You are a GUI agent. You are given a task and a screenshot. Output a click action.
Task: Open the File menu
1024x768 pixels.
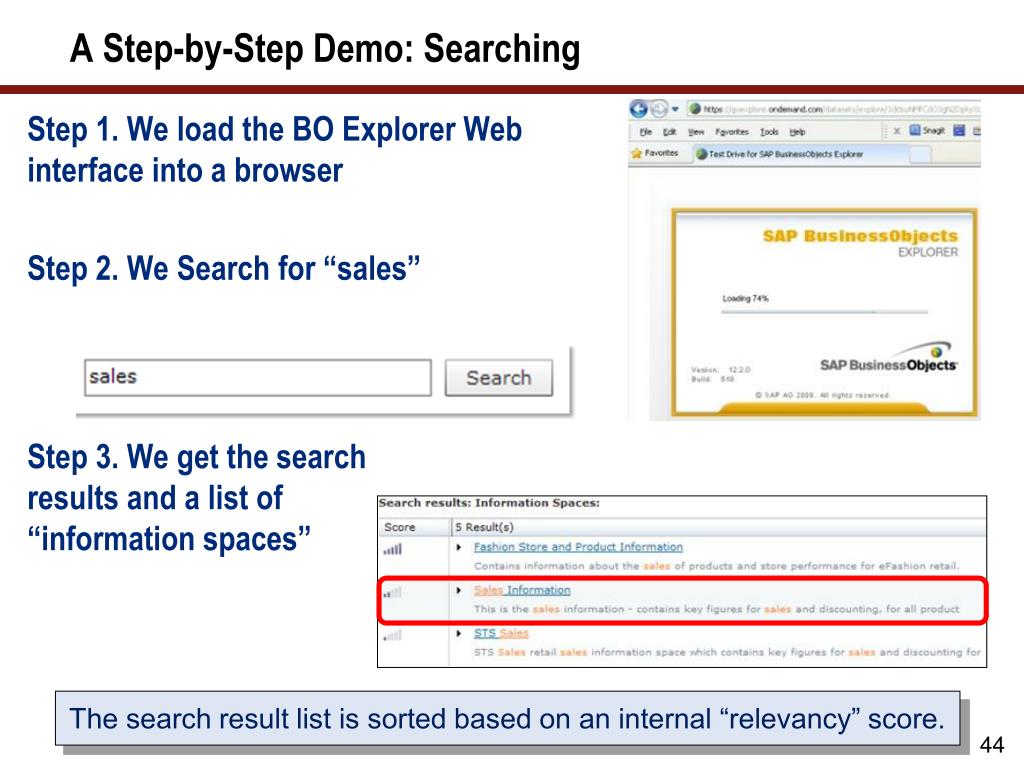pos(645,132)
